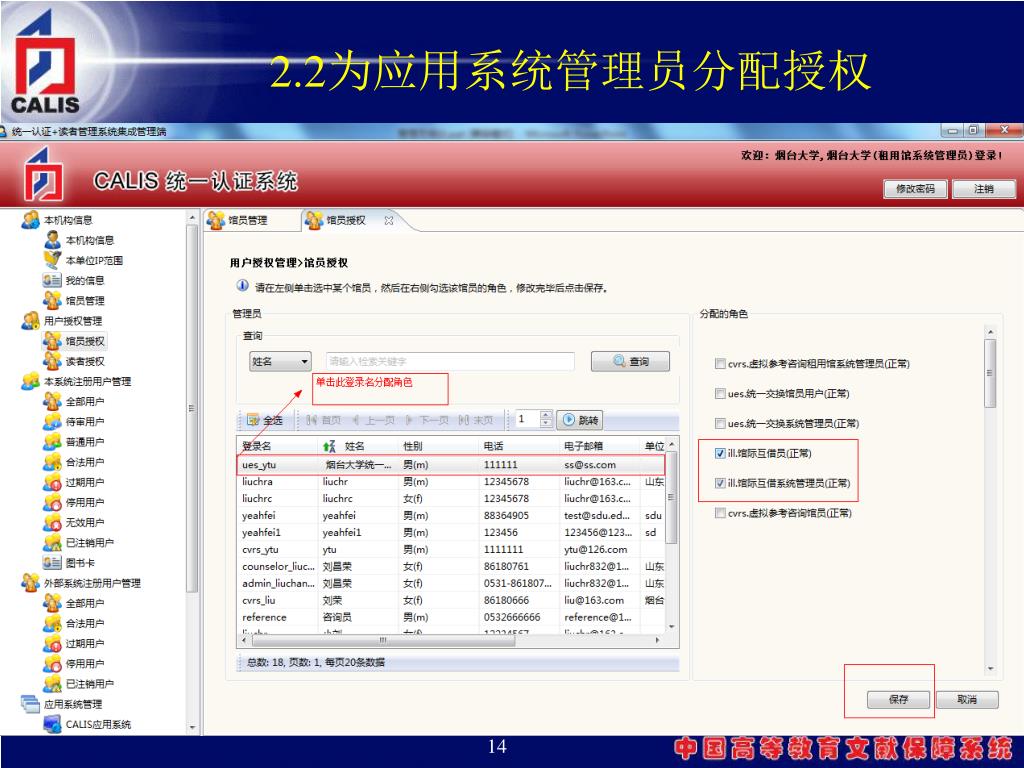Open 全部用户 under 本系统注册用户管理
This screenshot has width=1024, height=768.
pyautogui.click(x=85, y=402)
